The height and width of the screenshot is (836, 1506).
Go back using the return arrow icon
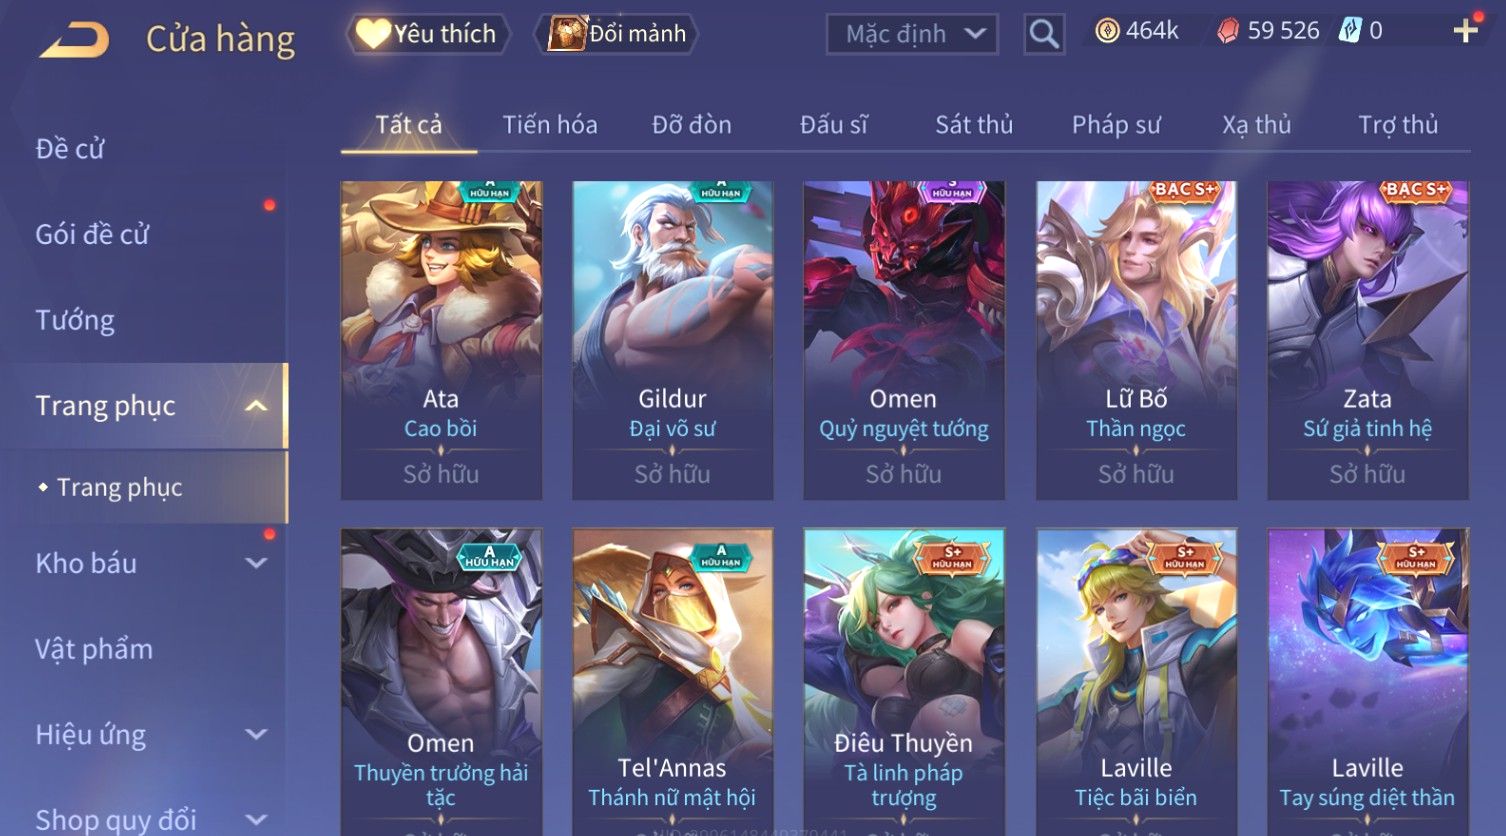(74, 40)
